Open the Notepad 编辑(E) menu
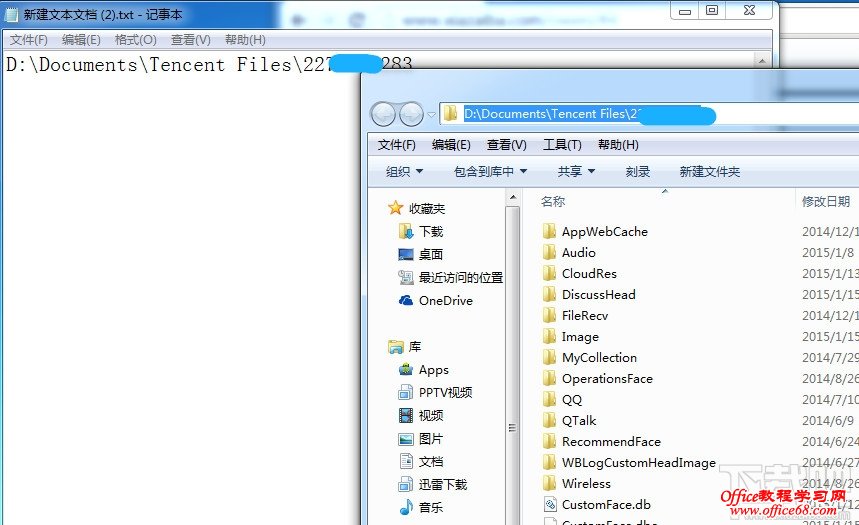The image size is (859, 525). click(81, 40)
